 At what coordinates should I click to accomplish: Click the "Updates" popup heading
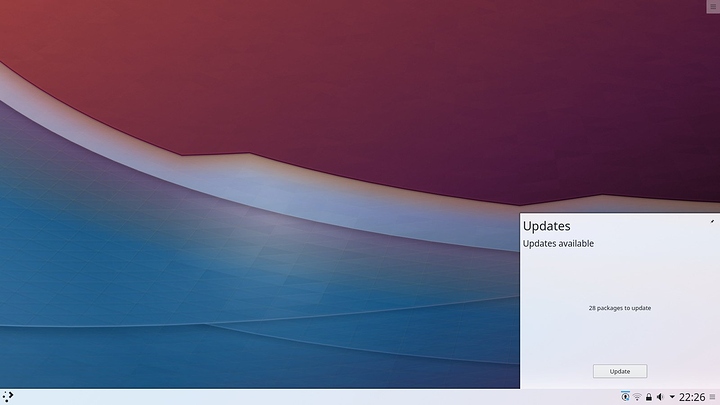click(547, 226)
